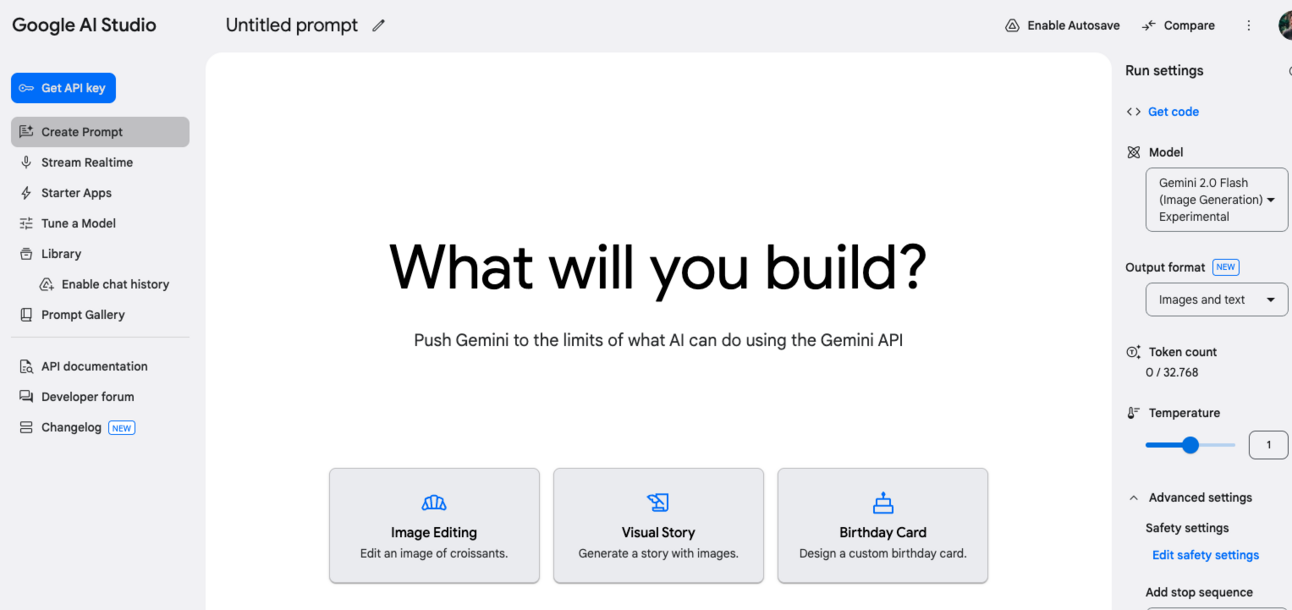Image resolution: width=1292 pixels, height=610 pixels.
Task: Click the Temperature value input box
Action: (x=1268, y=445)
